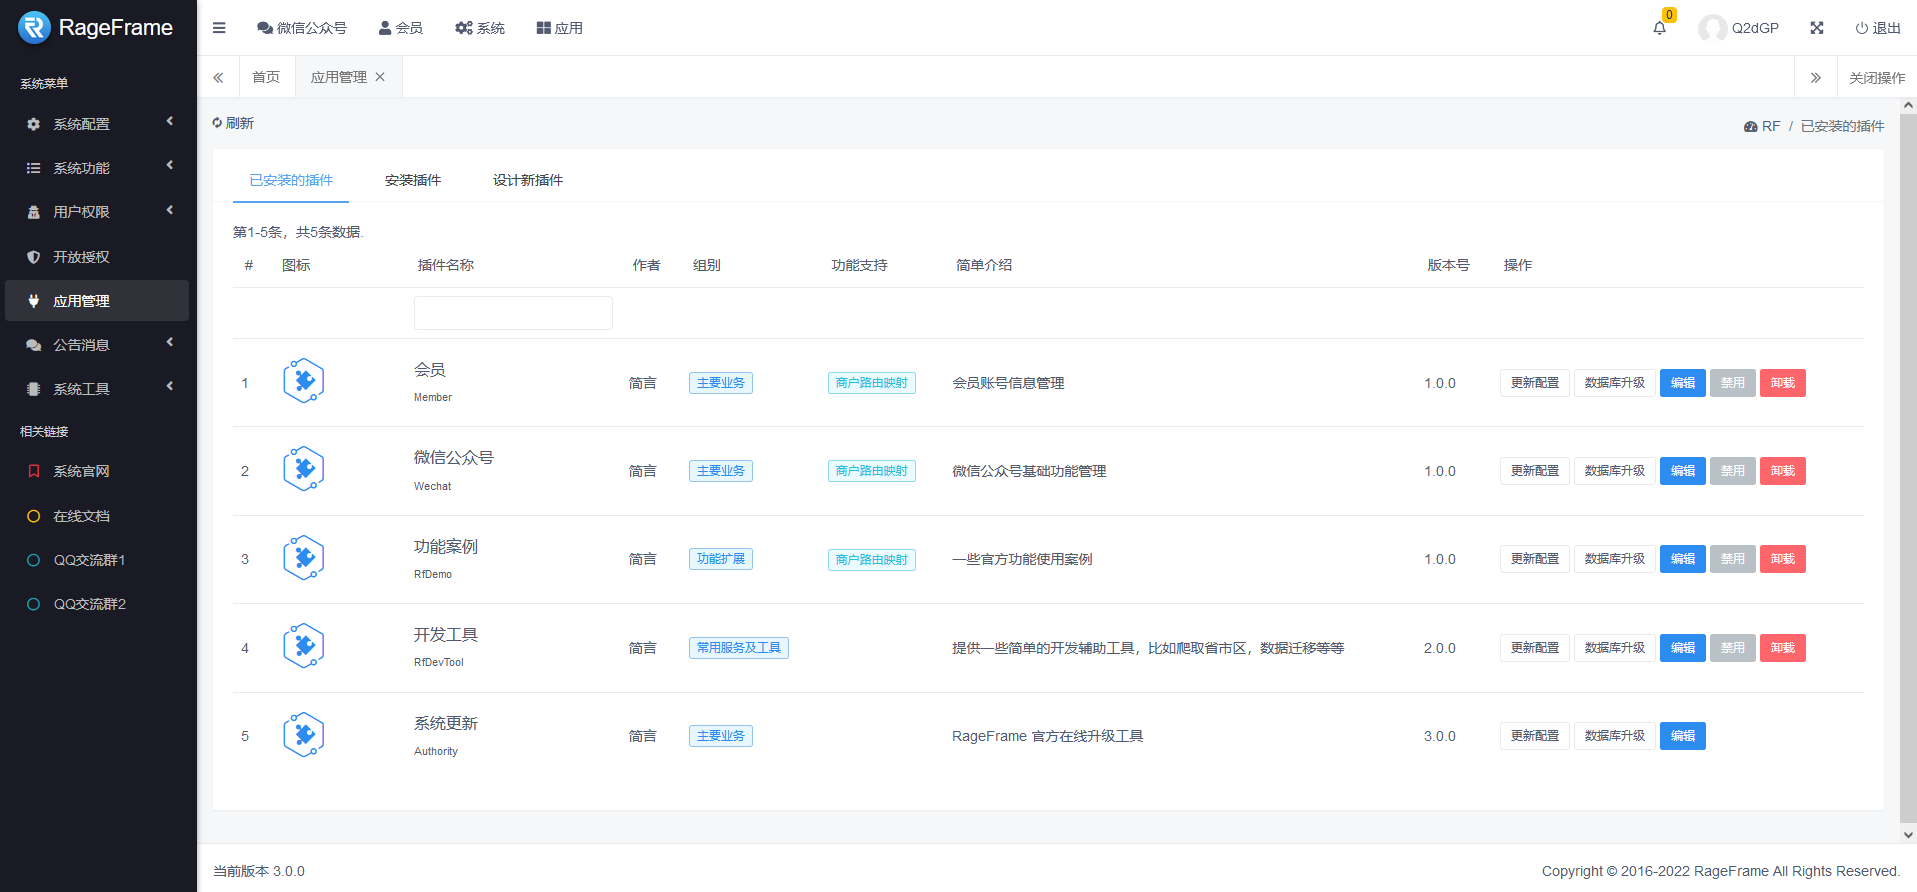Click the 商户路由映射 tag in 会员 row
The height and width of the screenshot is (892, 1917).
872,383
